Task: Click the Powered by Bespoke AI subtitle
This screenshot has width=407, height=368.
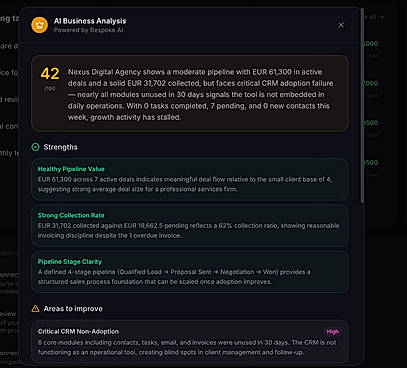Action: click(x=88, y=30)
